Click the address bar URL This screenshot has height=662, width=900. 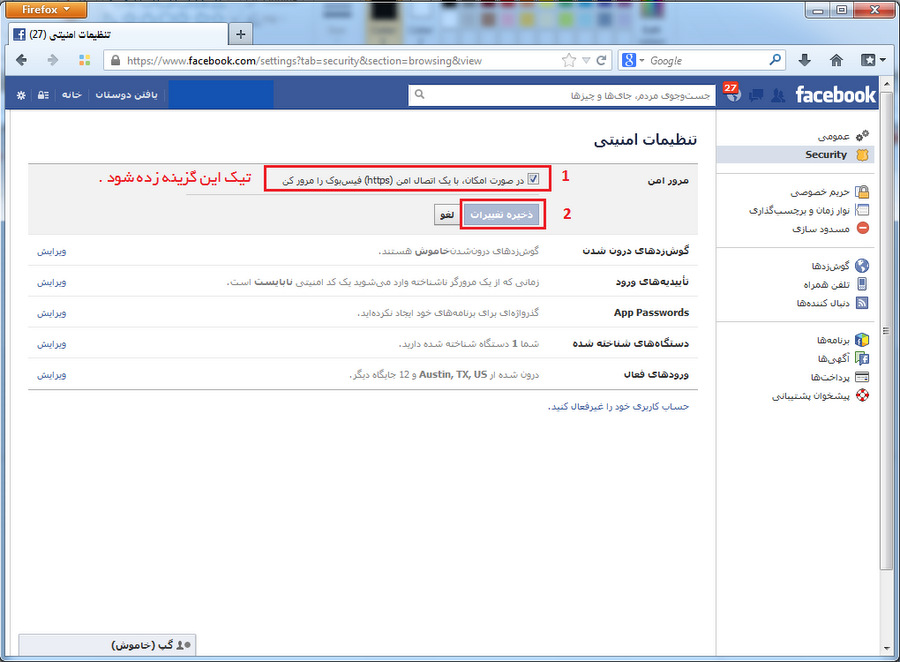point(304,61)
